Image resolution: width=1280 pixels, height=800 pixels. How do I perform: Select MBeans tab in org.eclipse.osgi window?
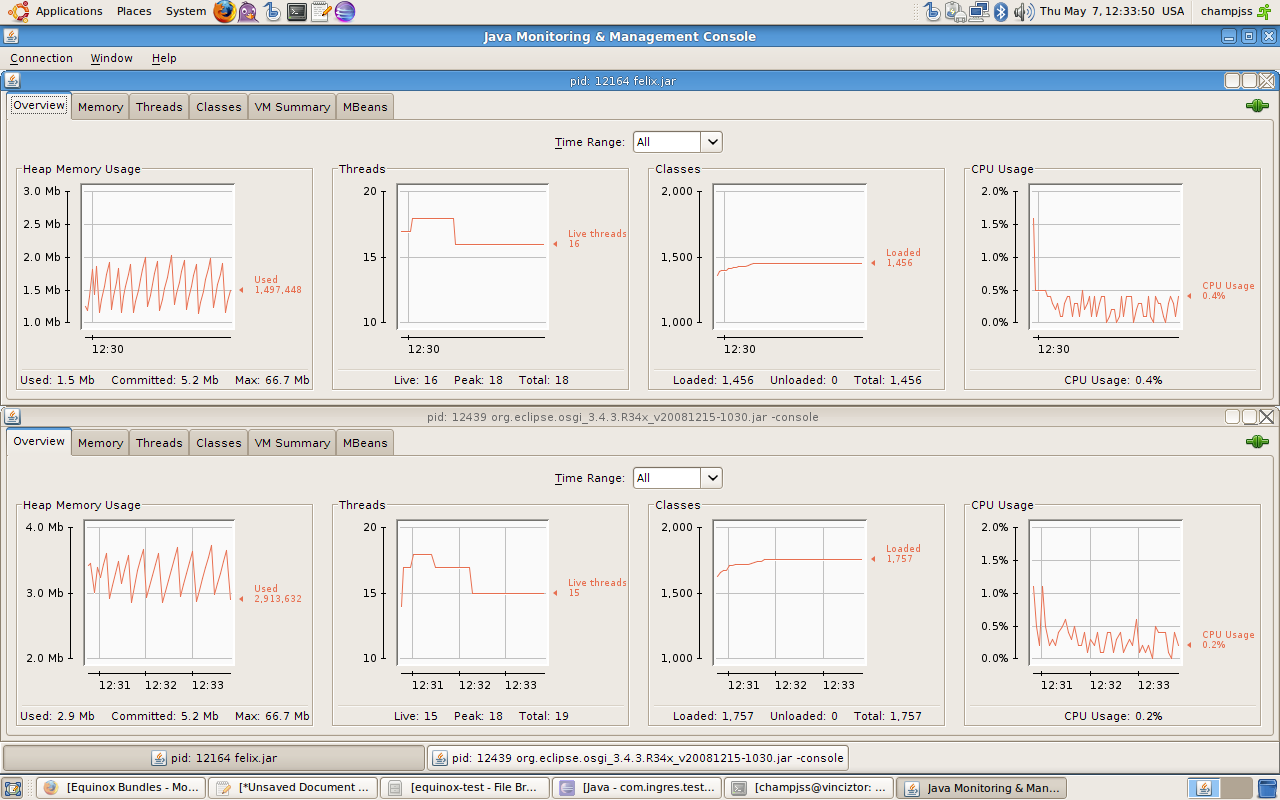coord(365,443)
